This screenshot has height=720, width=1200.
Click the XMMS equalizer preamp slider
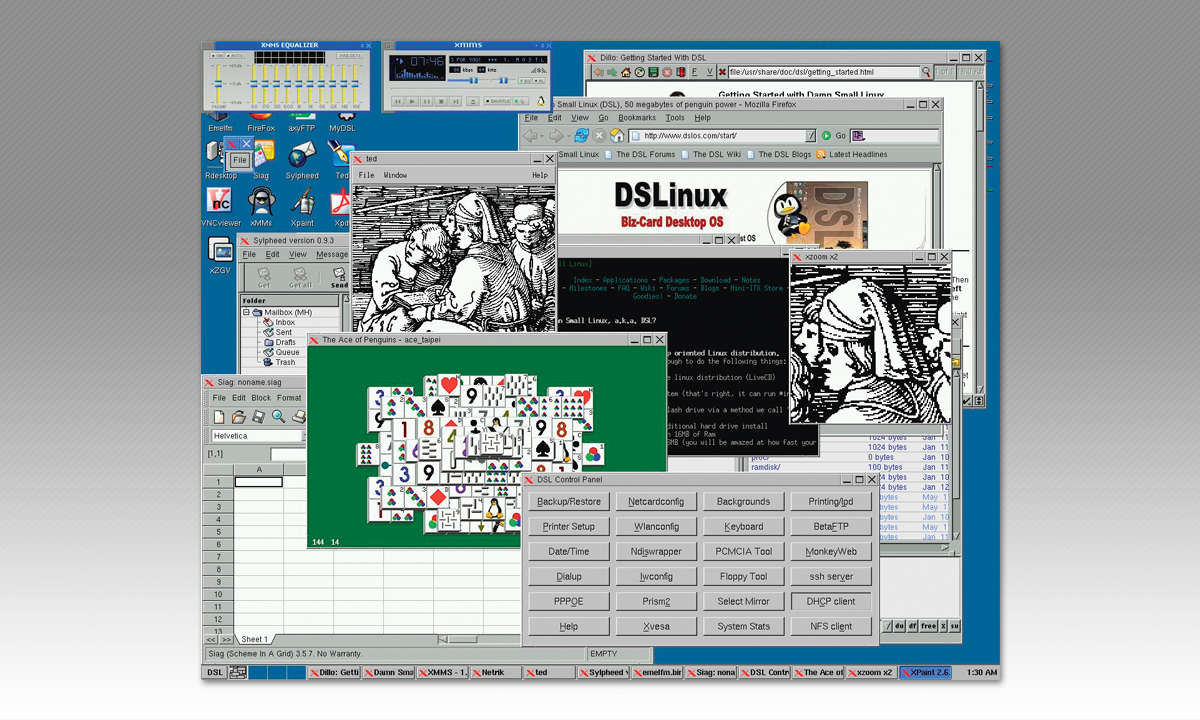click(217, 83)
